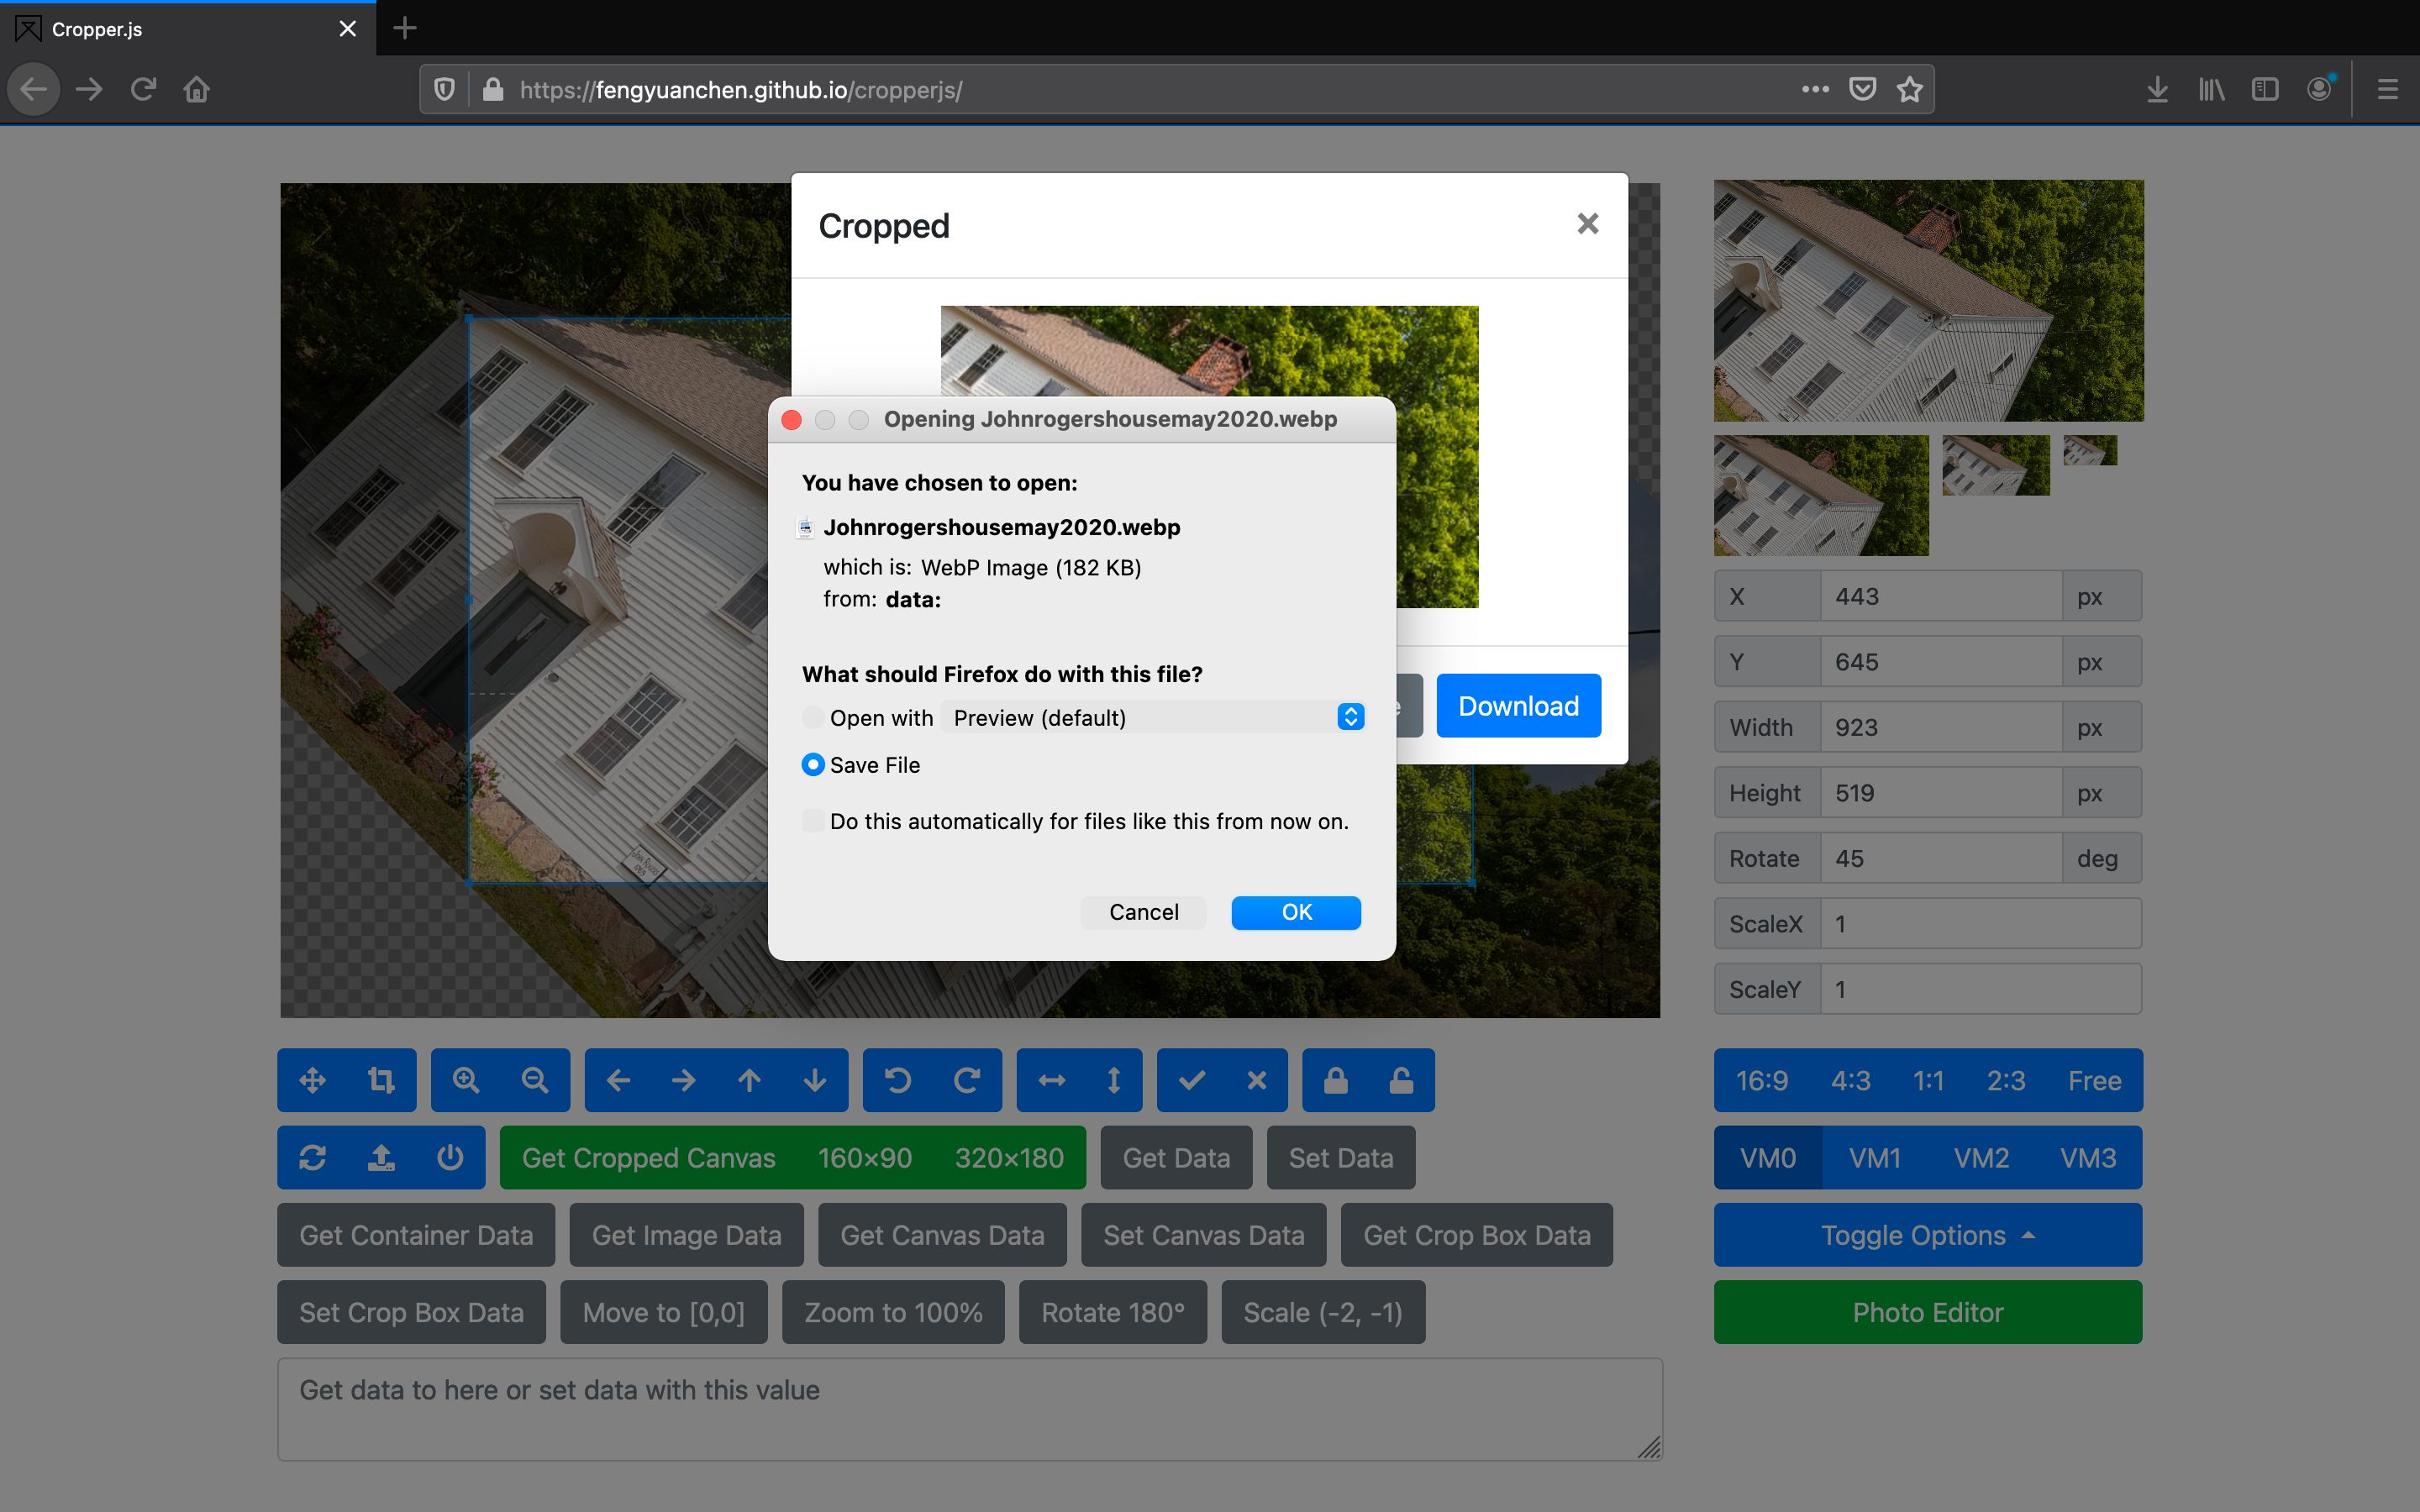Check Do this automatically for files

[813, 821]
